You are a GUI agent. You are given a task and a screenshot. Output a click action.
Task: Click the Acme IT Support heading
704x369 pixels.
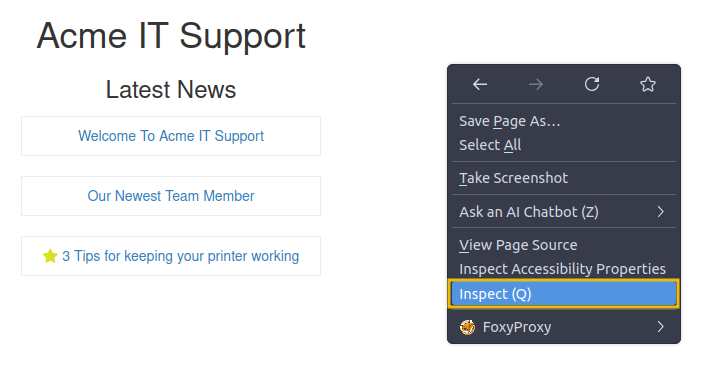[171, 36]
